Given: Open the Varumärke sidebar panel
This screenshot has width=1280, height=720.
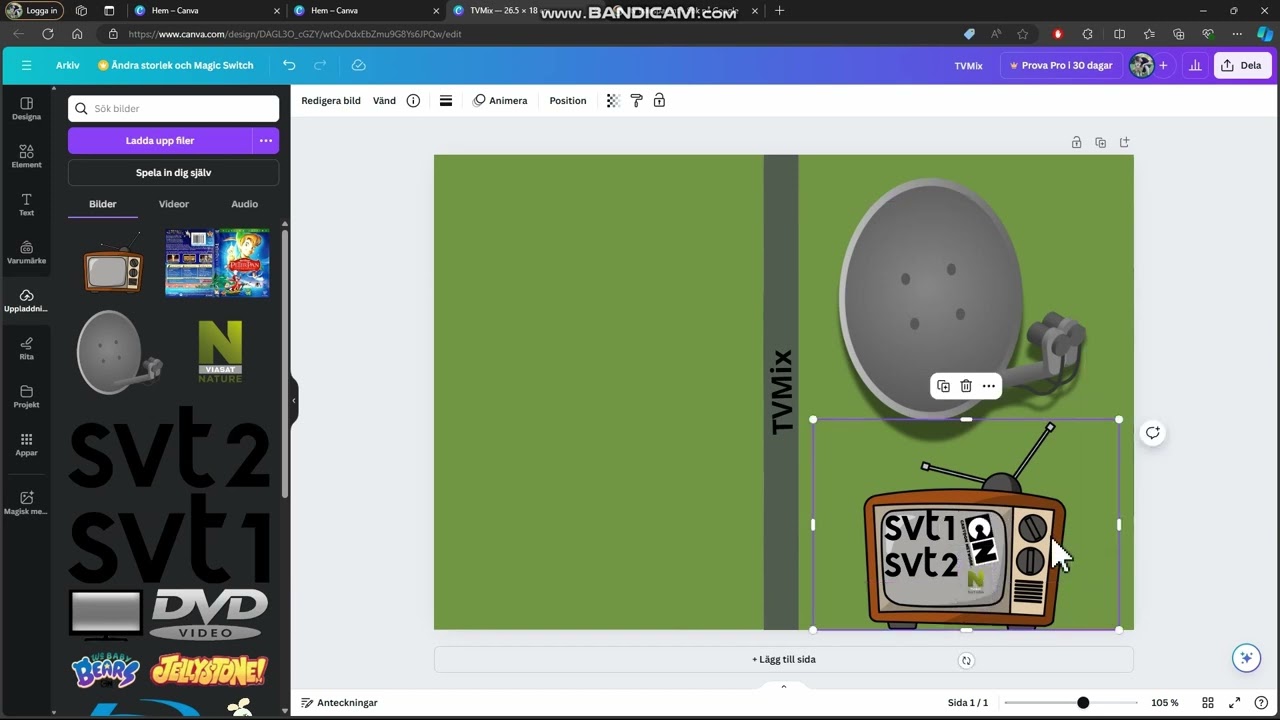Looking at the screenshot, I should coord(26,253).
